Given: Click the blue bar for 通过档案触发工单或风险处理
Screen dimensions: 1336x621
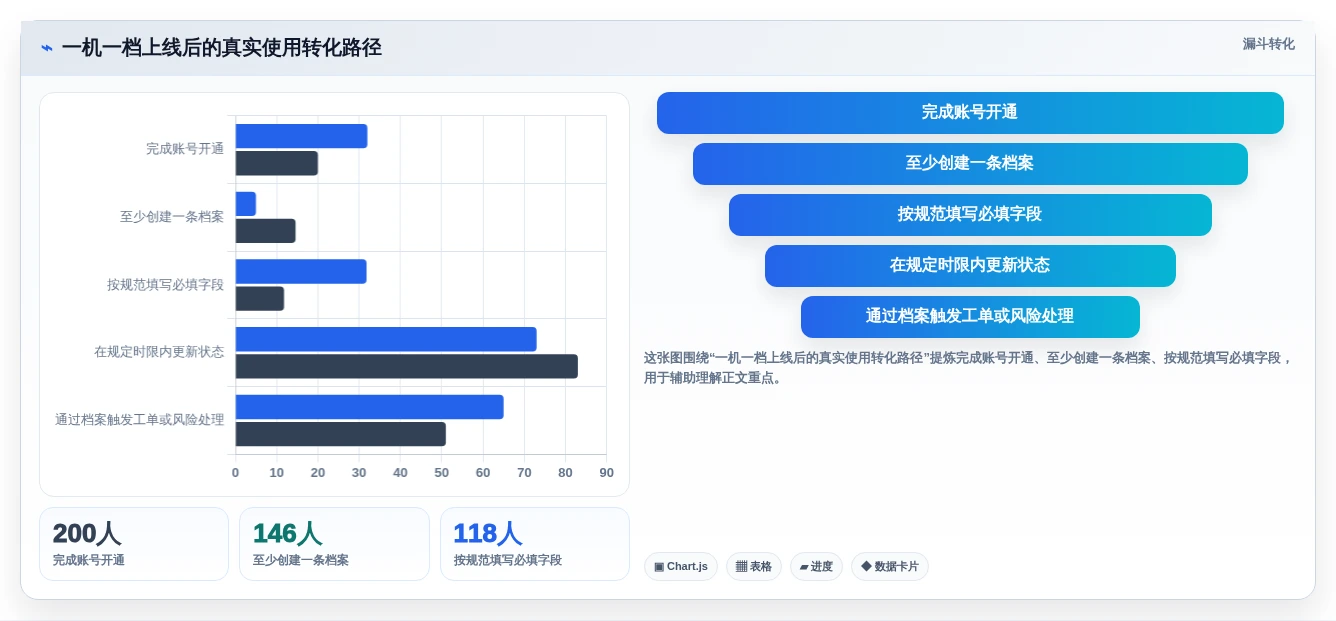Looking at the screenshot, I should click(x=370, y=407).
